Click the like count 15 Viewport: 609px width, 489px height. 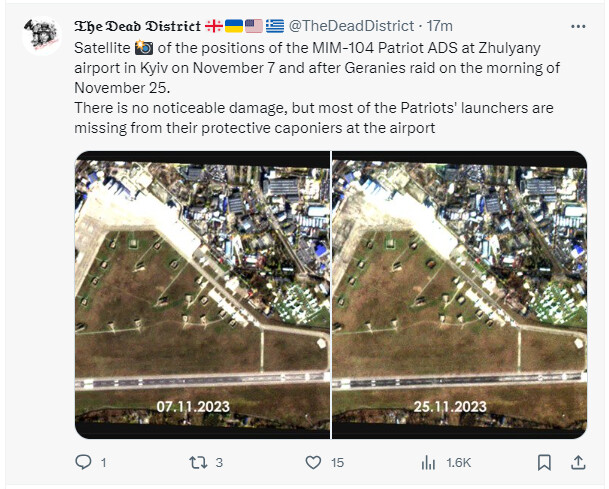(337, 463)
